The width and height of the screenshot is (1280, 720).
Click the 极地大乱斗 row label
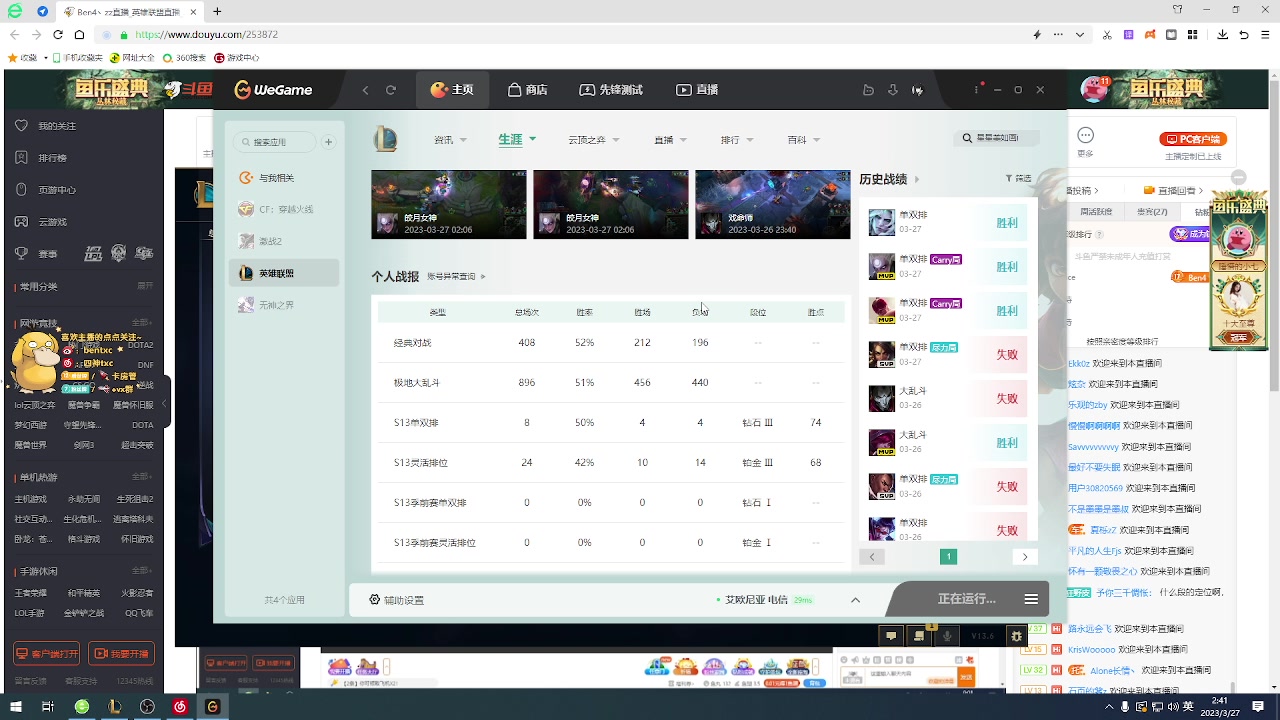pyautogui.click(x=416, y=383)
